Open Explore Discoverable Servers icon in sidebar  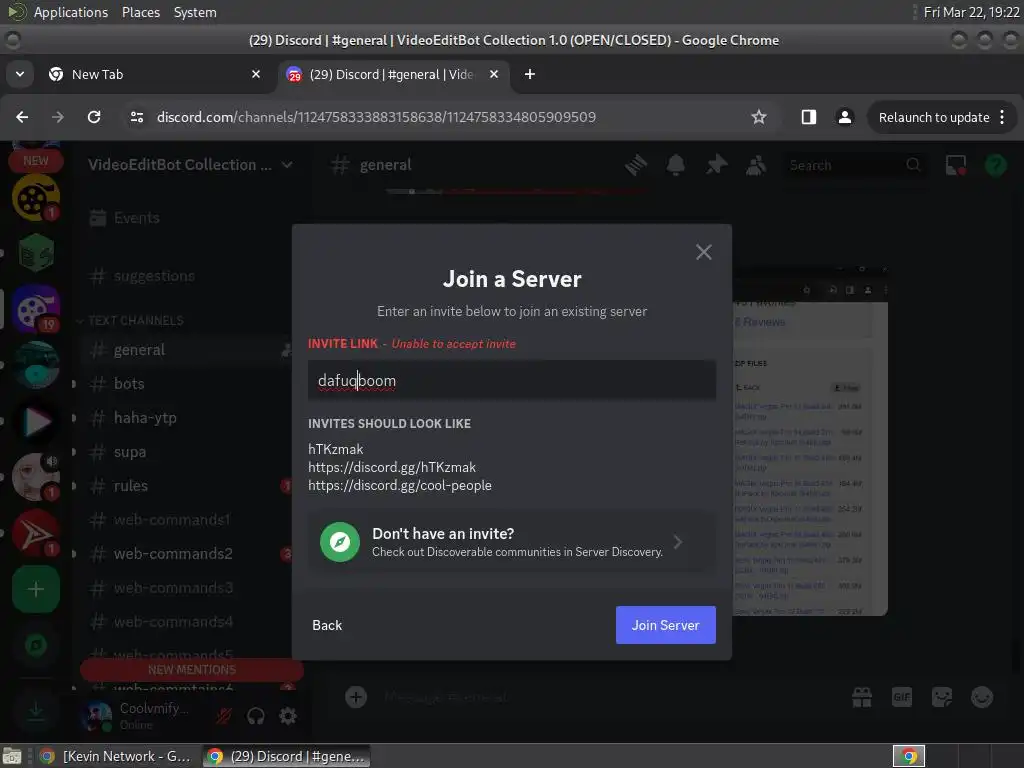click(36, 646)
